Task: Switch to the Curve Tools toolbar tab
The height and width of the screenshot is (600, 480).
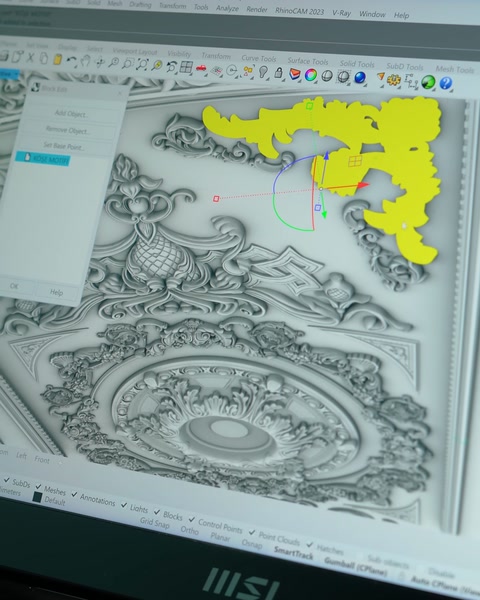Action: pos(259,59)
